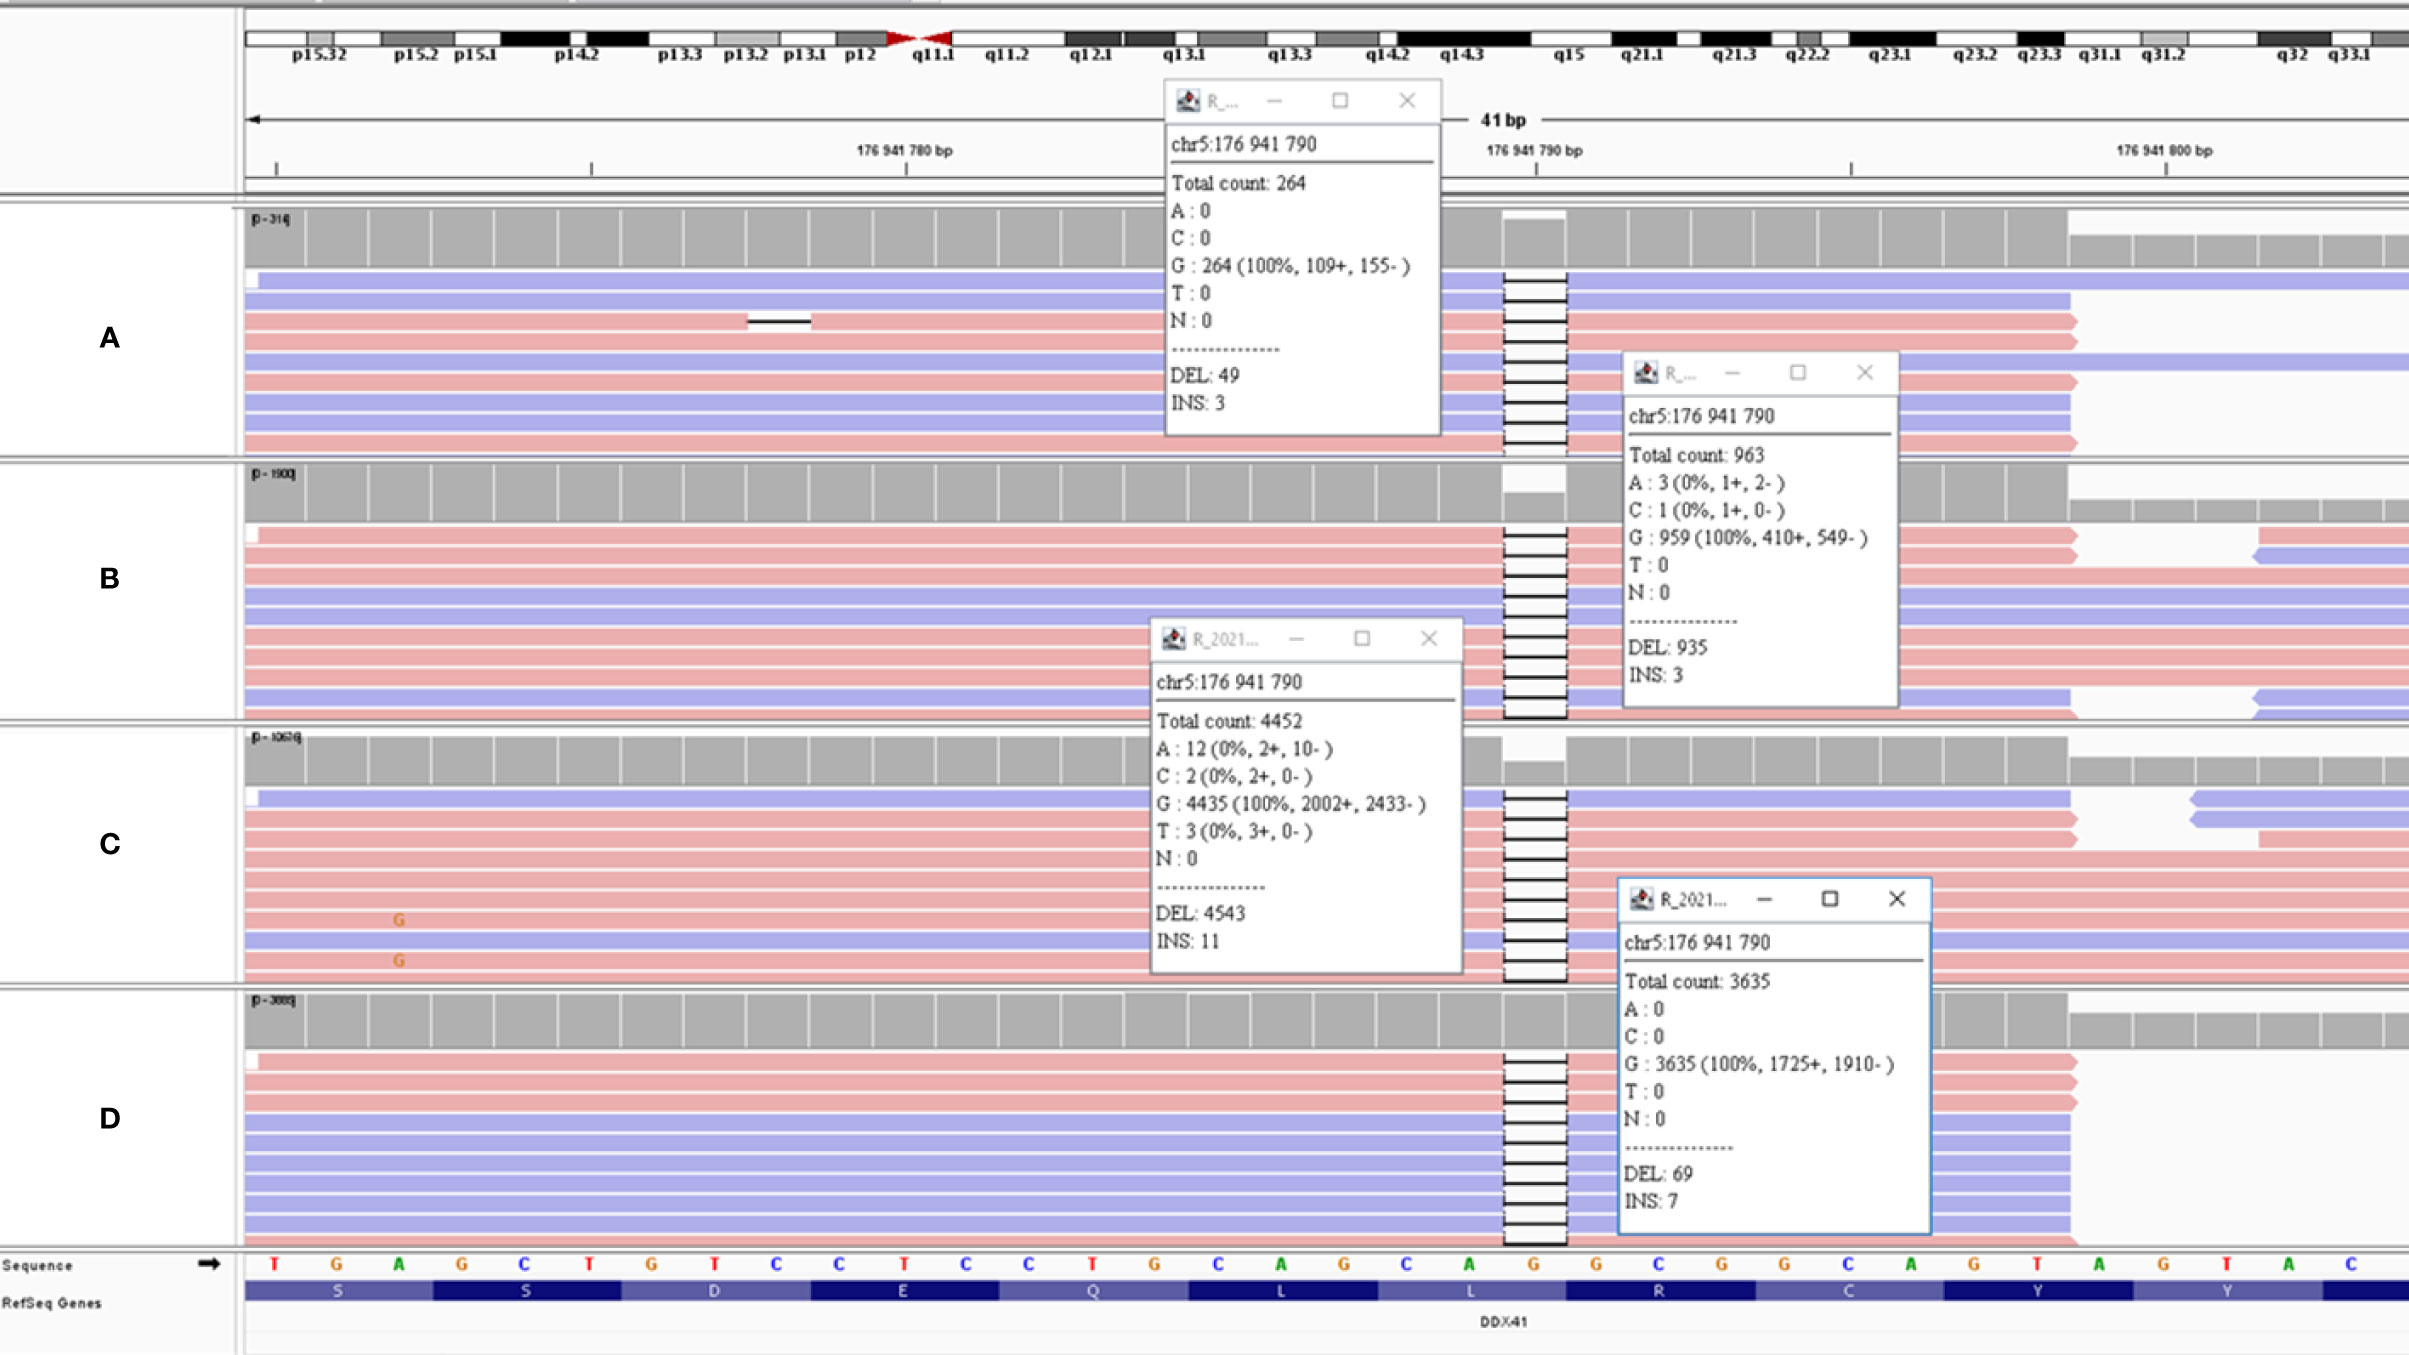The image size is (2409, 1355).
Task: Jump to band q33.1 on the chromosome ideogram
Action: pyautogui.click(x=2349, y=54)
